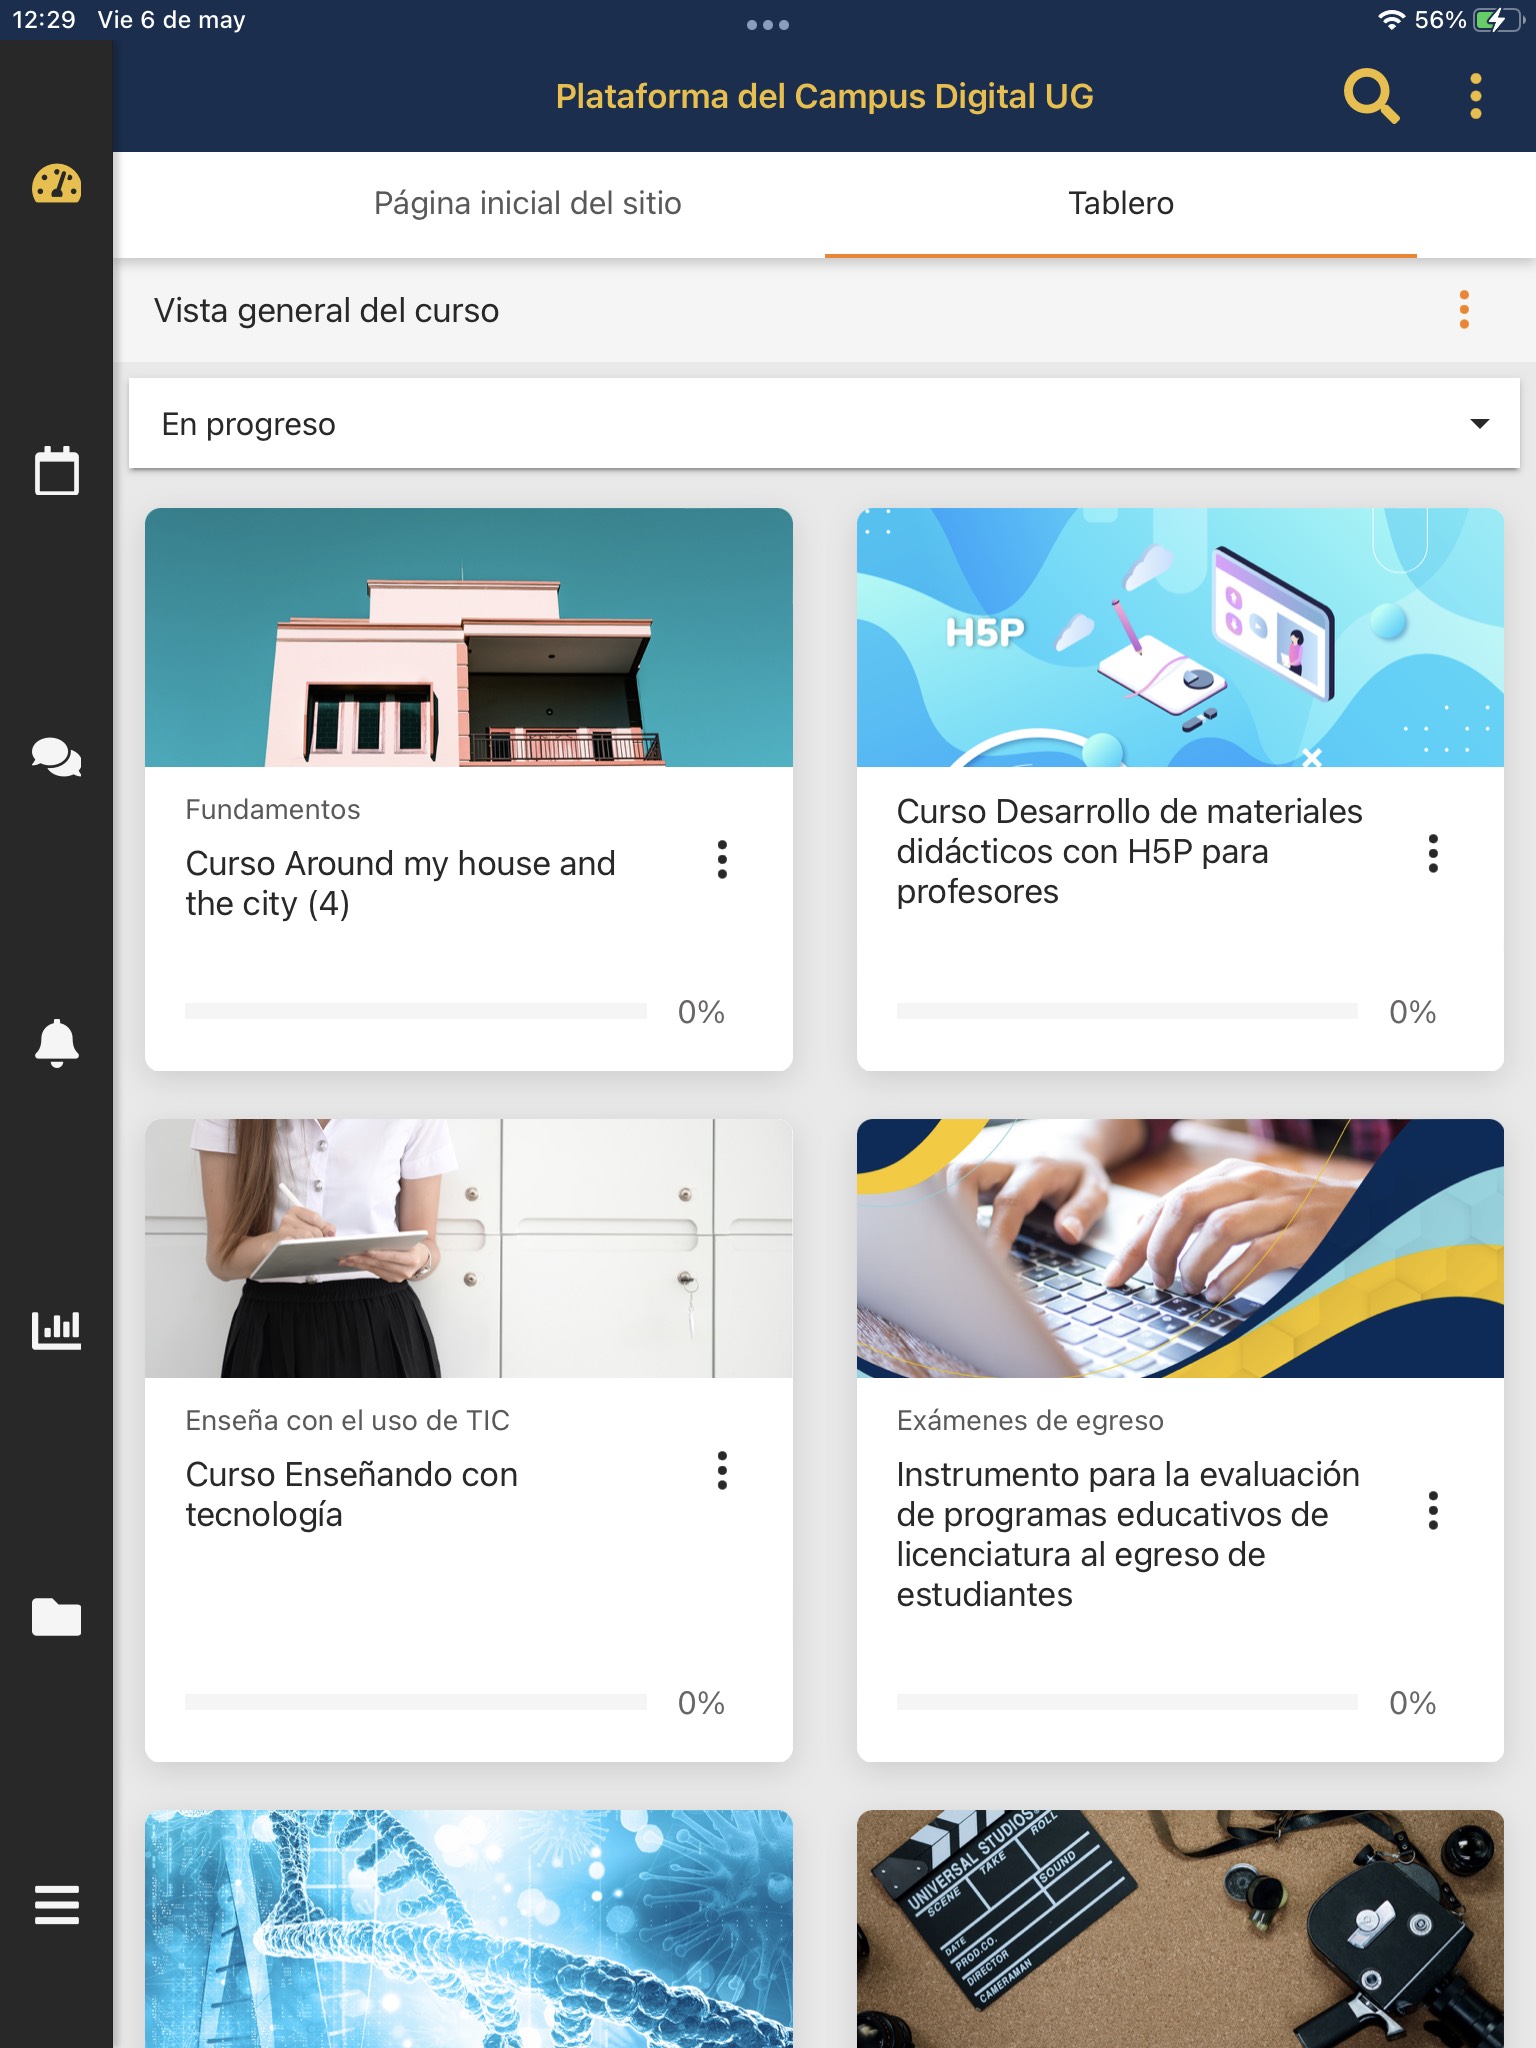
Task: Tap 0% label on Around my house course
Action: tap(701, 1011)
